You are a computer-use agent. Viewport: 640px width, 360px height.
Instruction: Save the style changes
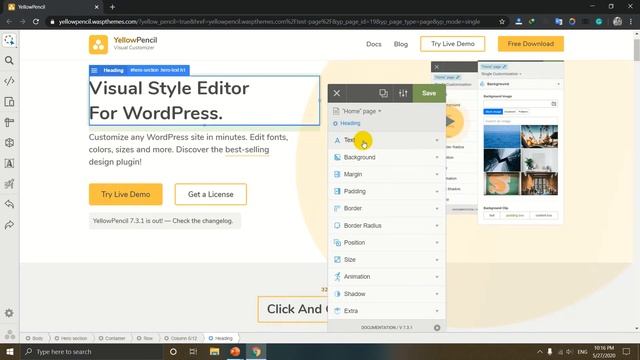pos(429,93)
